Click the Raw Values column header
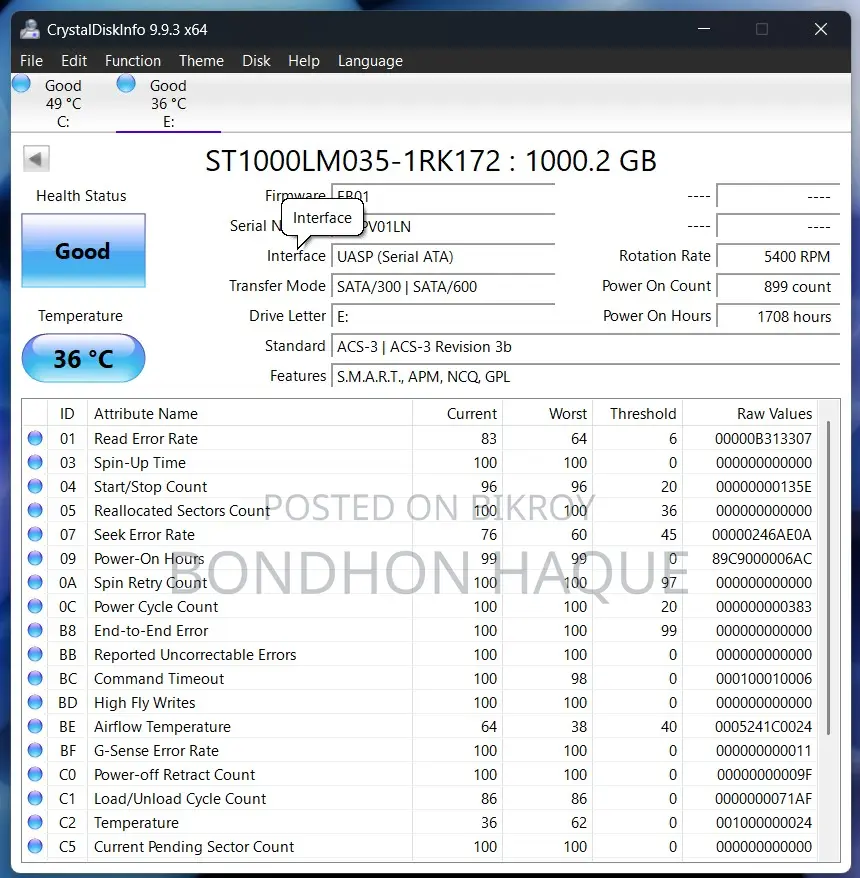This screenshot has height=878, width=860. click(x=750, y=414)
